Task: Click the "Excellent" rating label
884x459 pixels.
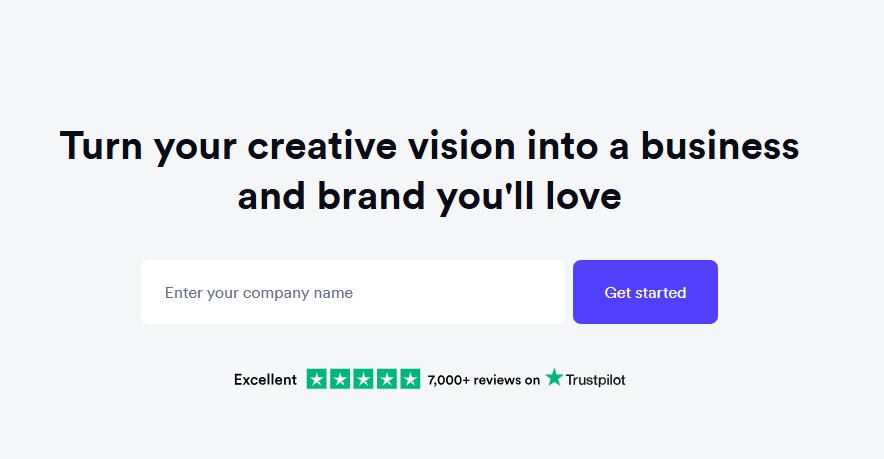Action: tap(265, 380)
